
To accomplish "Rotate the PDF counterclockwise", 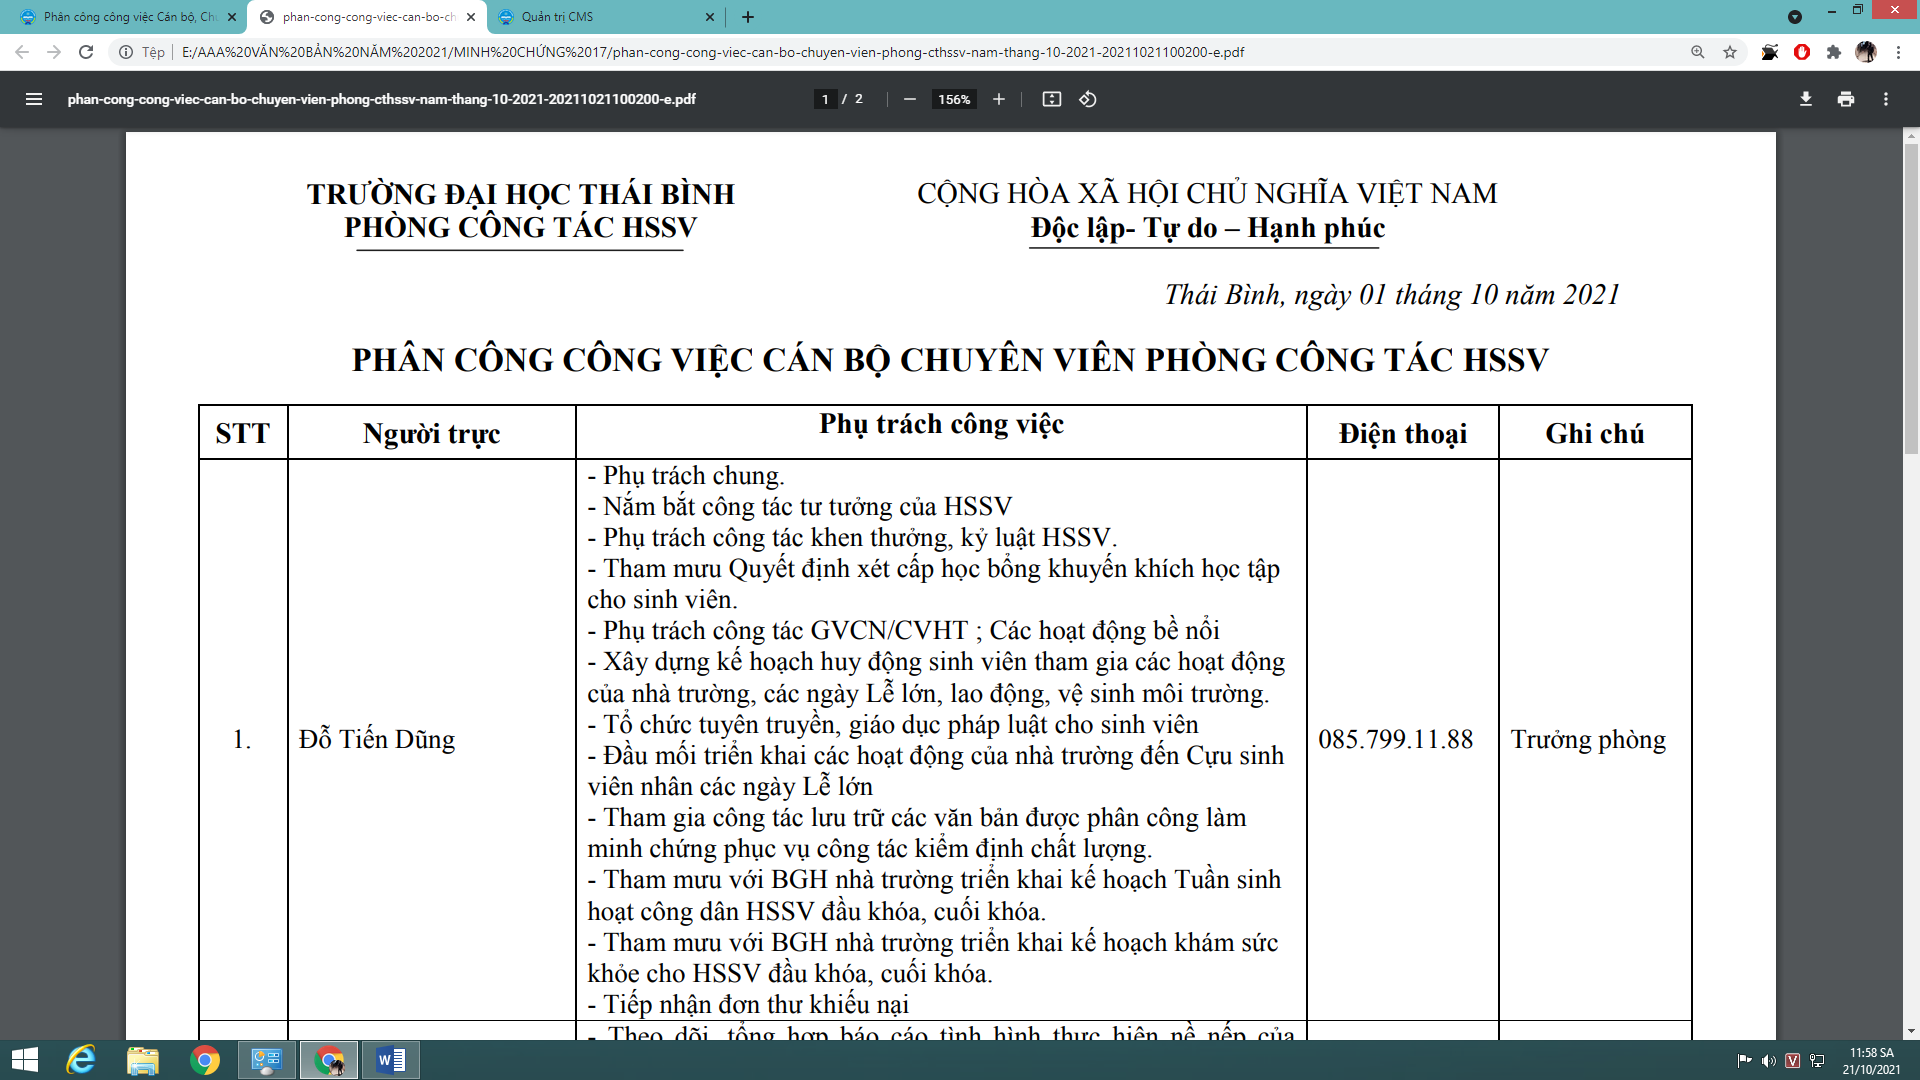I will pyautogui.click(x=1088, y=99).
